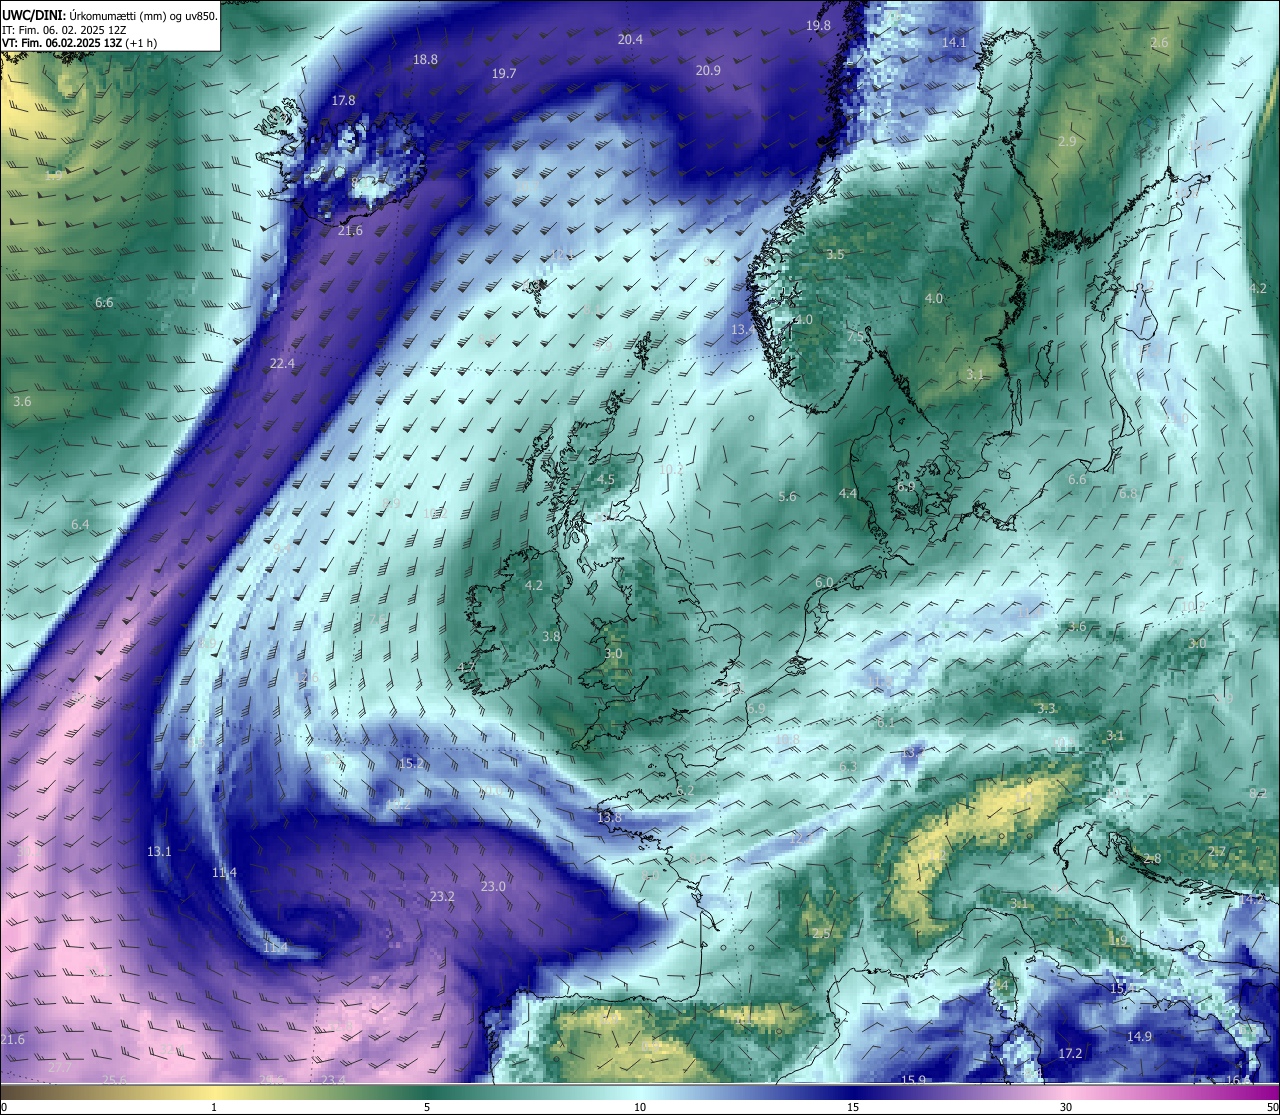Click the 17.2 value label
The height and width of the screenshot is (1115, 1280).
[x=1070, y=1053]
